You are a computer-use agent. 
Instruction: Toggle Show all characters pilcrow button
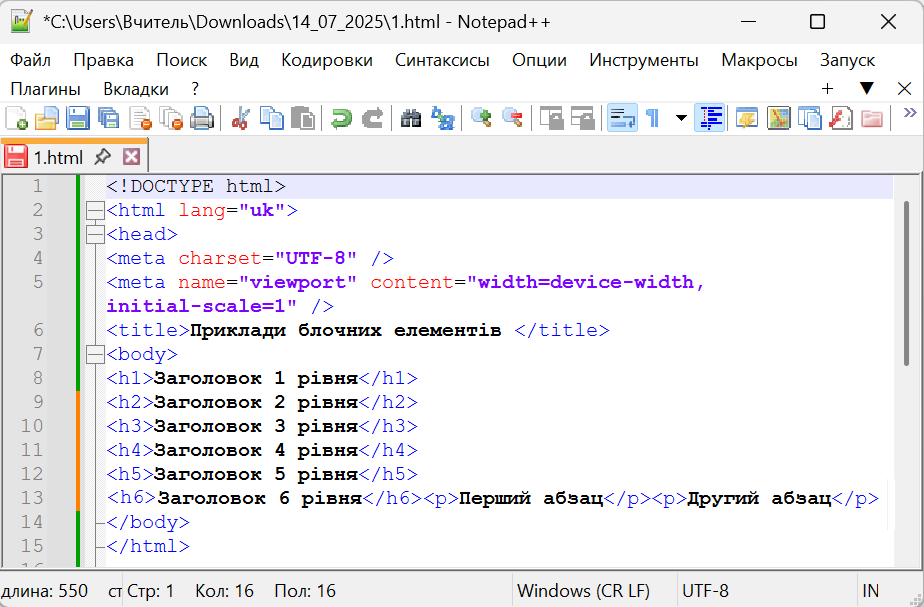coord(653,119)
